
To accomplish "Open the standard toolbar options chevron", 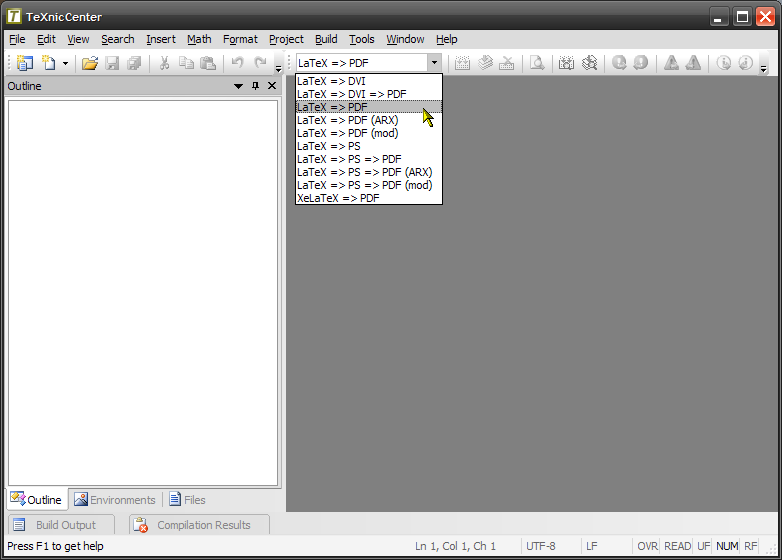I will pos(278,68).
